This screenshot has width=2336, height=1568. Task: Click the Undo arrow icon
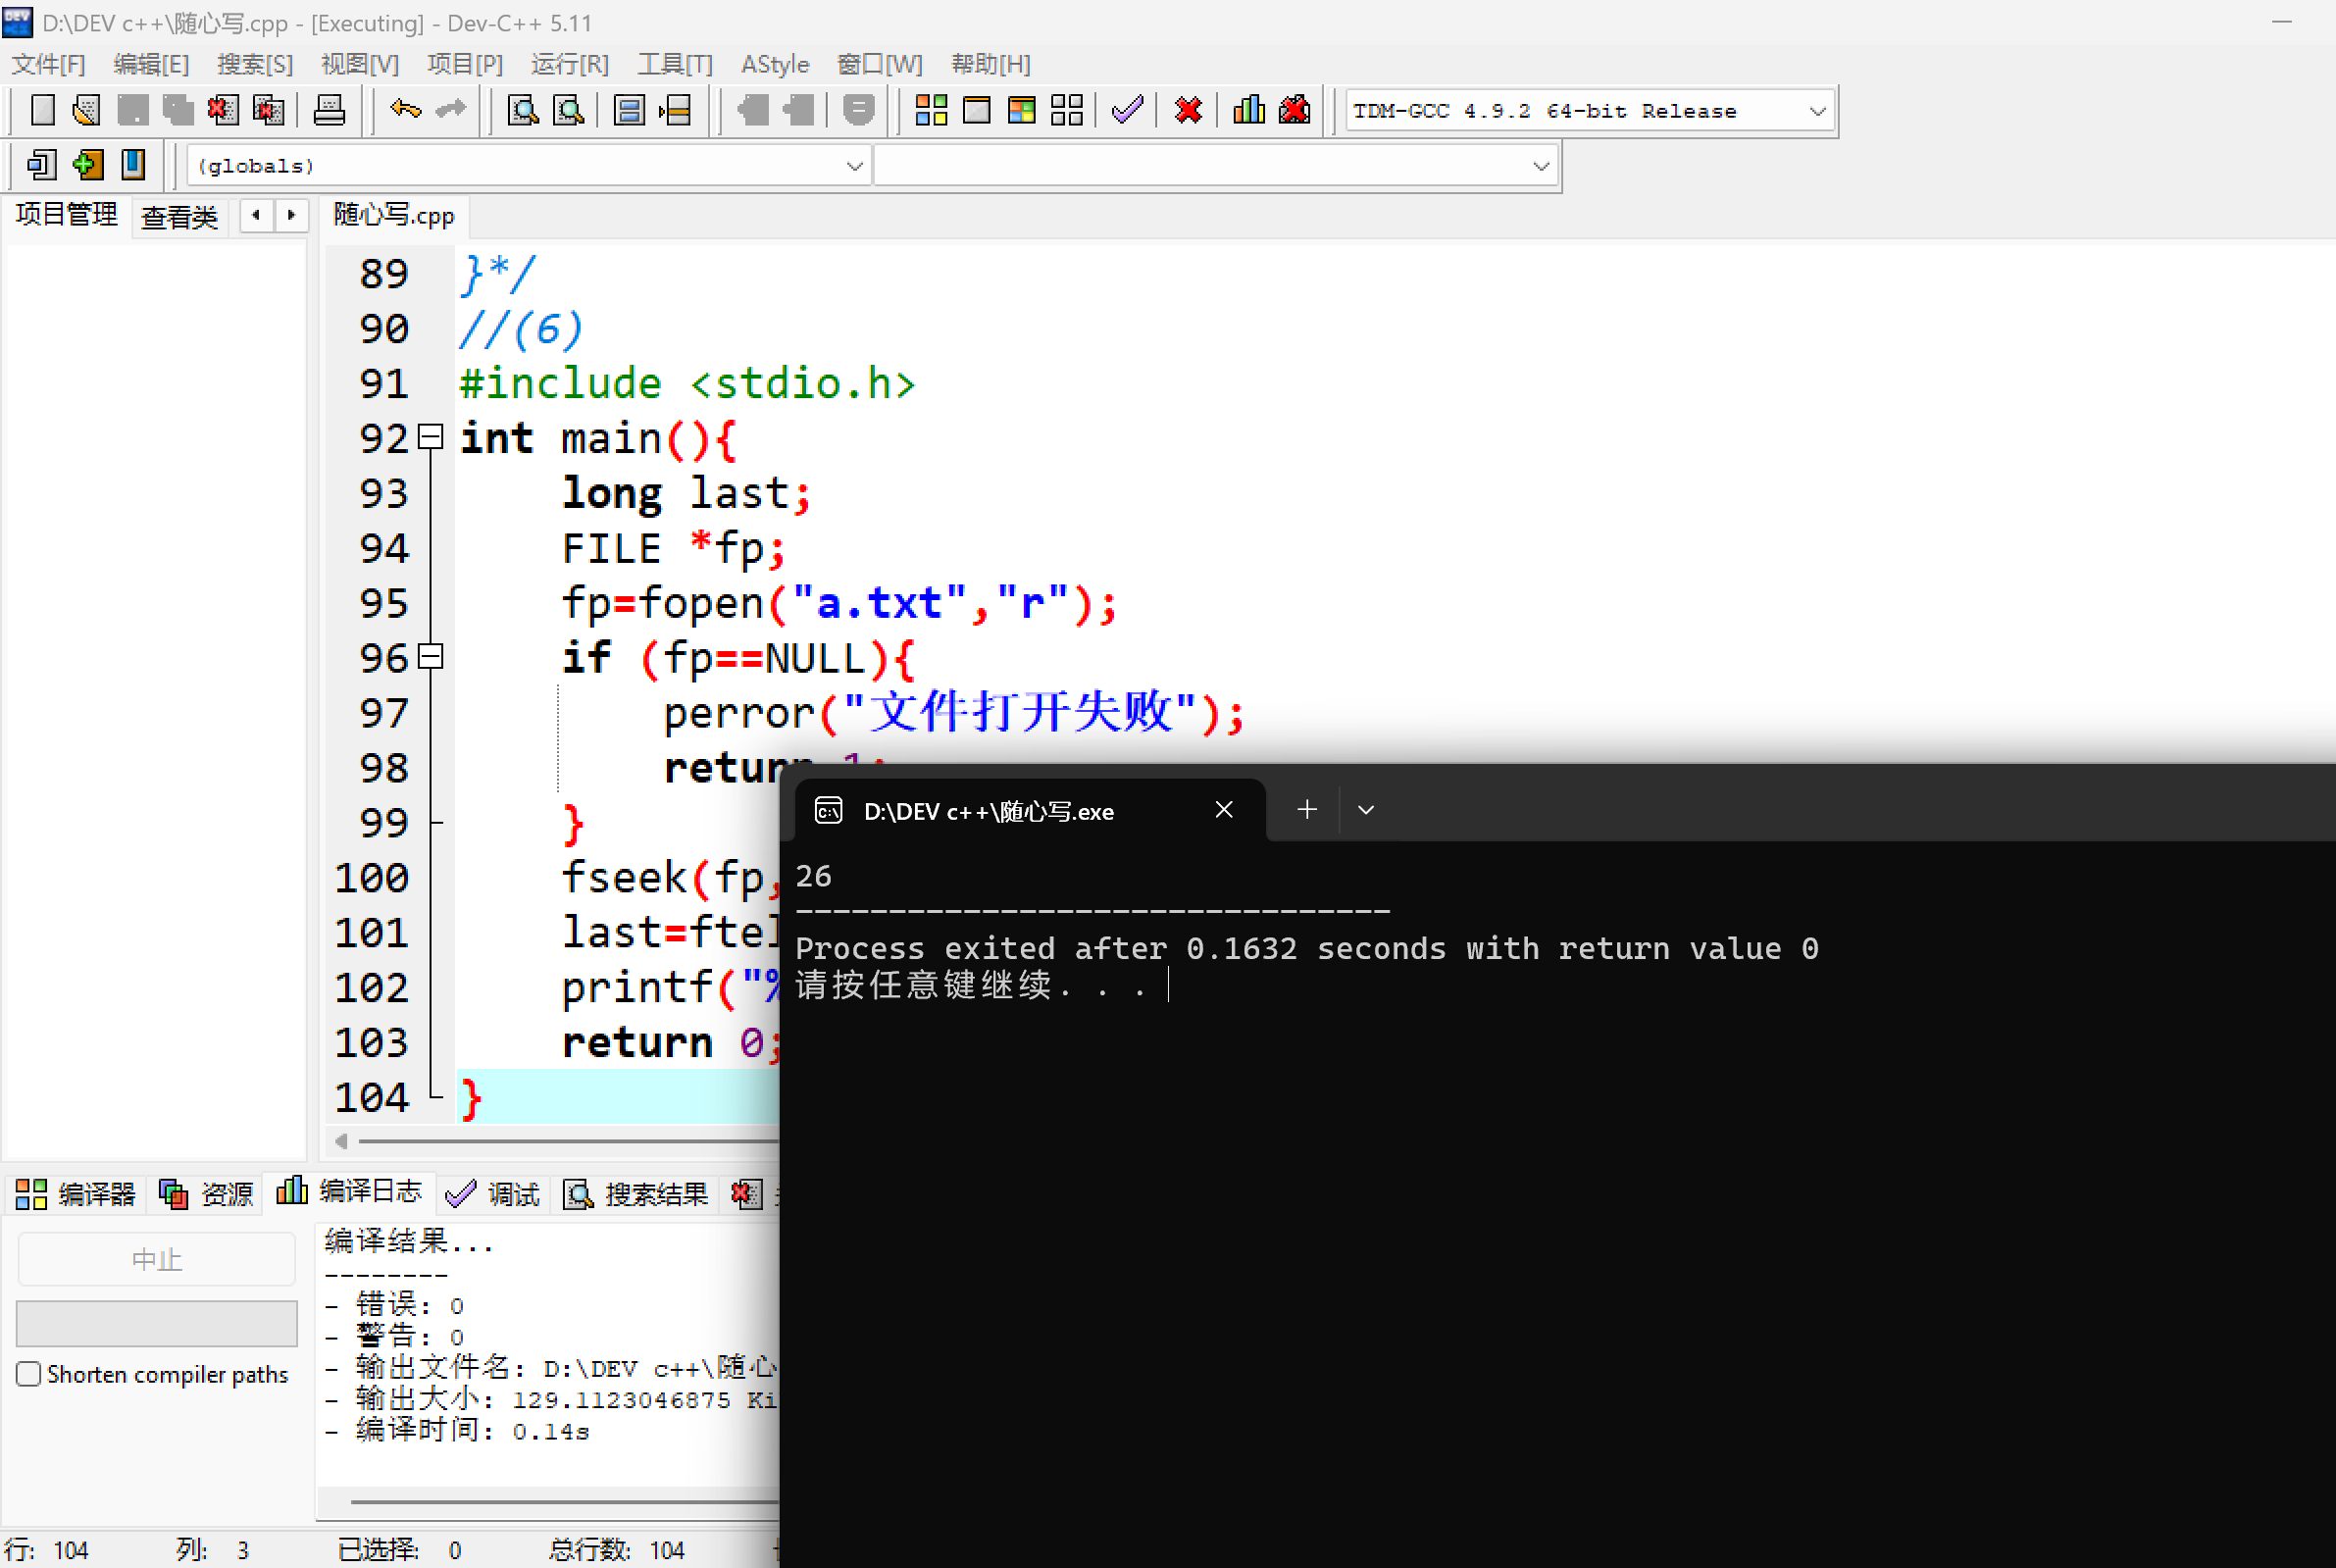click(405, 110)
